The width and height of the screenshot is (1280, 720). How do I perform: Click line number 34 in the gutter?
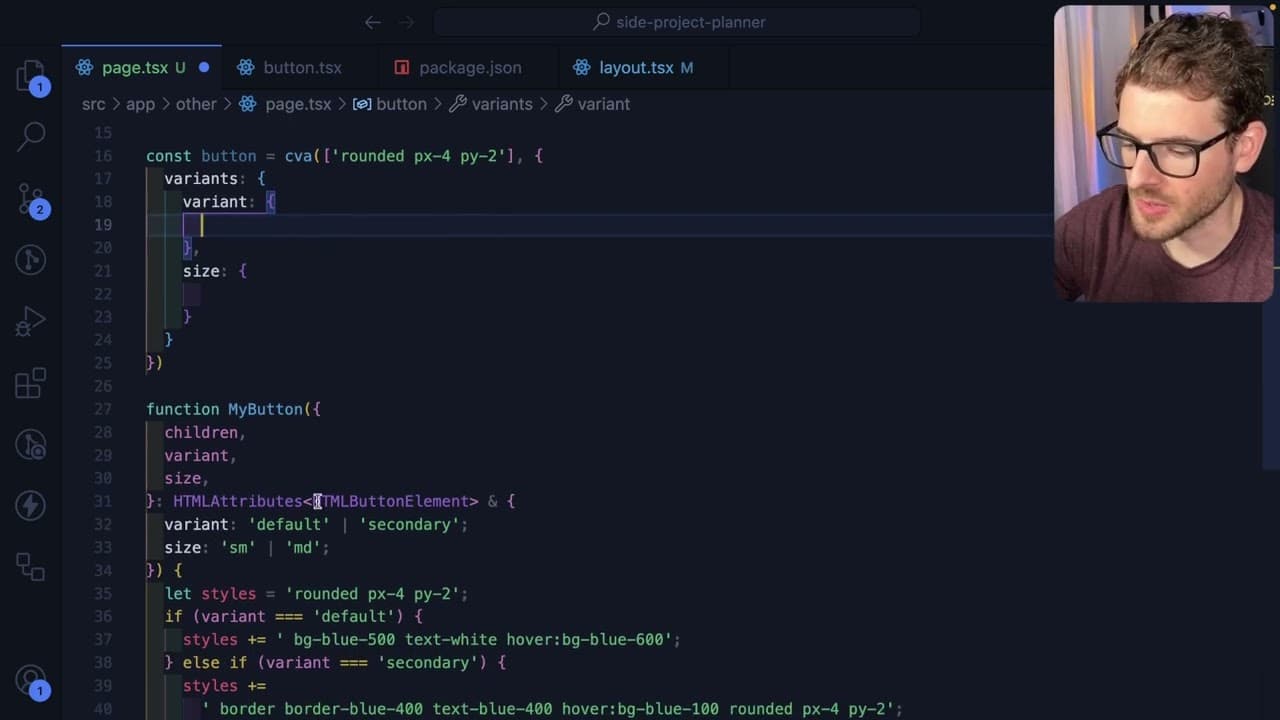point(103,570)
